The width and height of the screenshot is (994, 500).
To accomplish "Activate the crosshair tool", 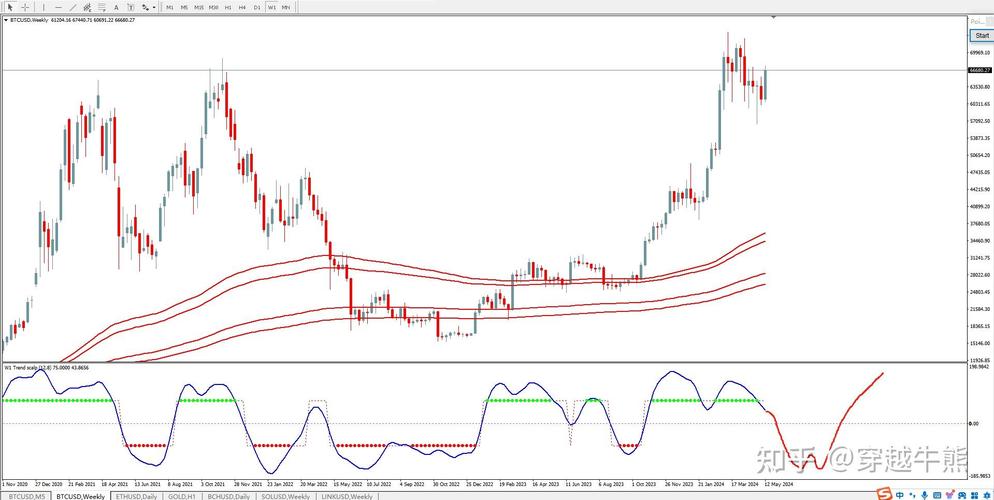I will [25, 7].
